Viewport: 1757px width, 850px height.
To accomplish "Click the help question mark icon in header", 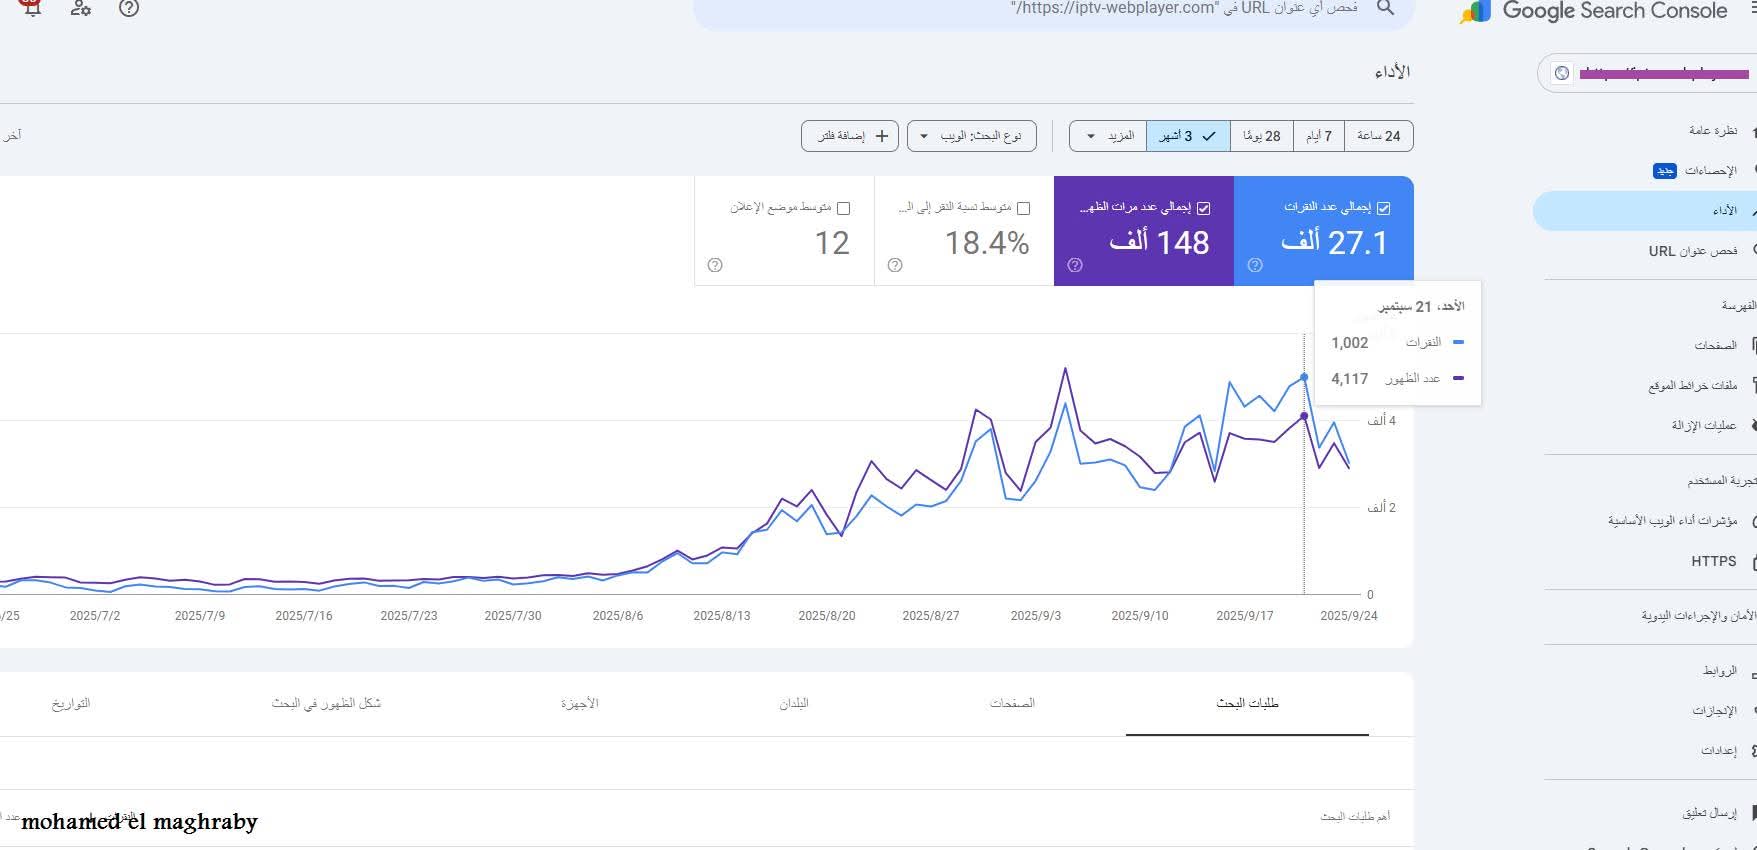I will (x=129, y=9).
